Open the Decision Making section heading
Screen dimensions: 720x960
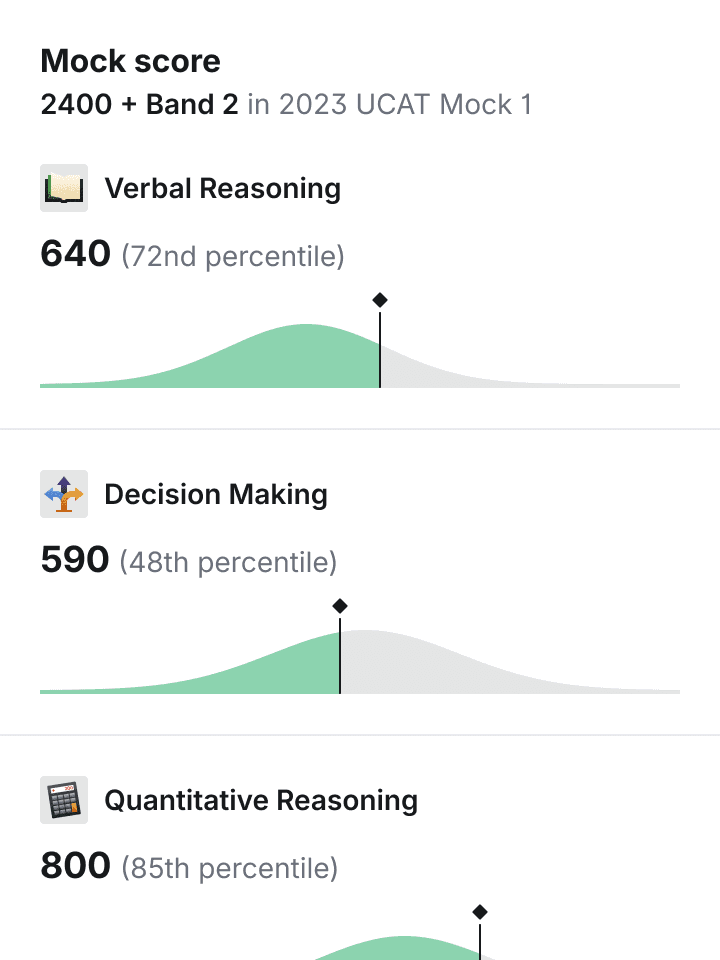(x=216, y=495)
